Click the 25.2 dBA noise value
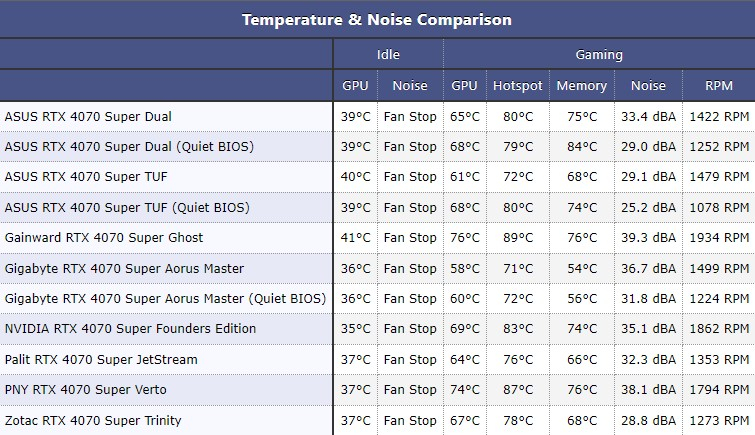The width and height of the screenshot is (755, 435). click(648, 207)
